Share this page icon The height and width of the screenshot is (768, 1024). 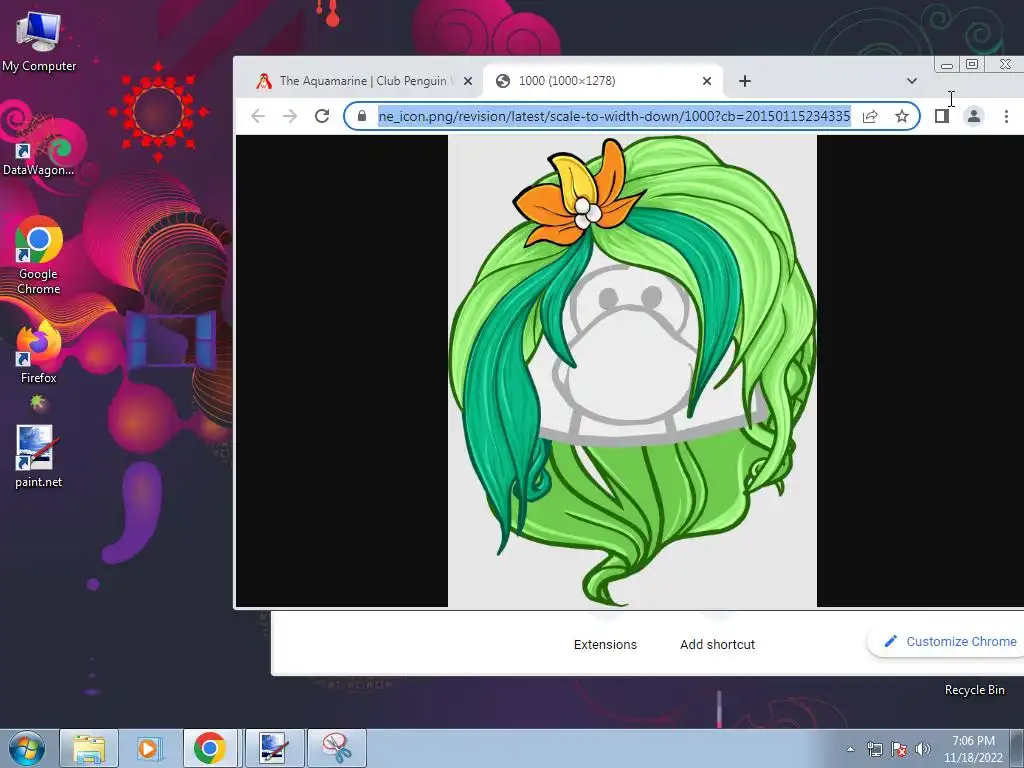870,116
